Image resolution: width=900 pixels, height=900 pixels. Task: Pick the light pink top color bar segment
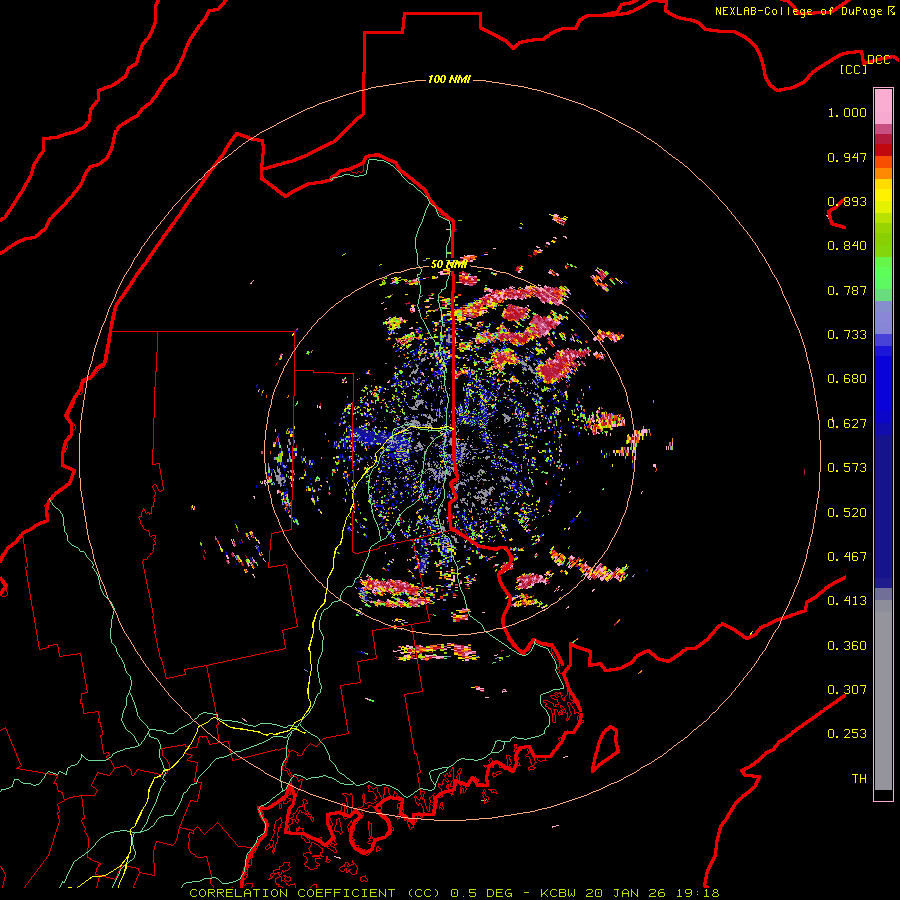pos(883,106)
